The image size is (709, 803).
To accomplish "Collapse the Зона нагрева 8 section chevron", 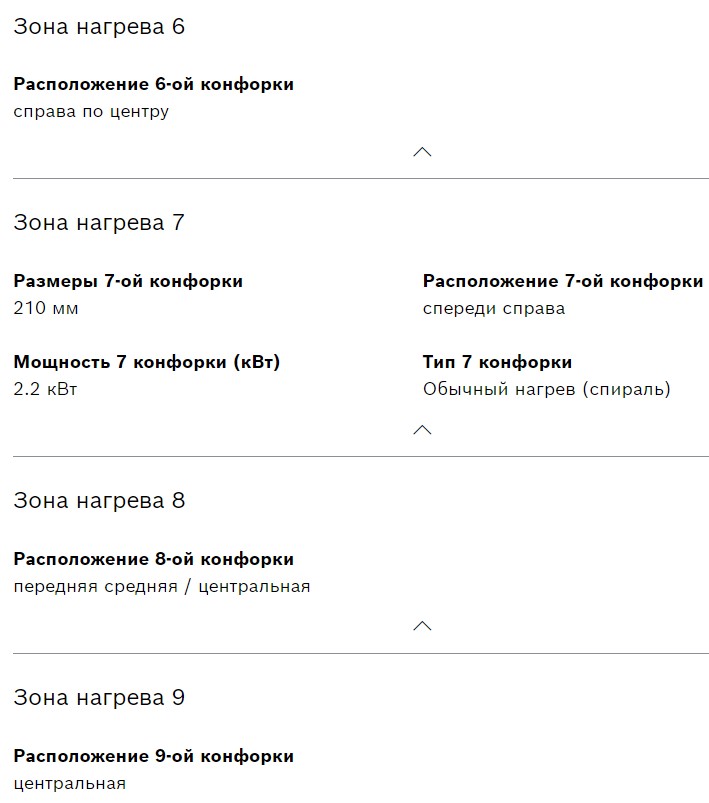I will pyautogui.click(x=422, y=626).
